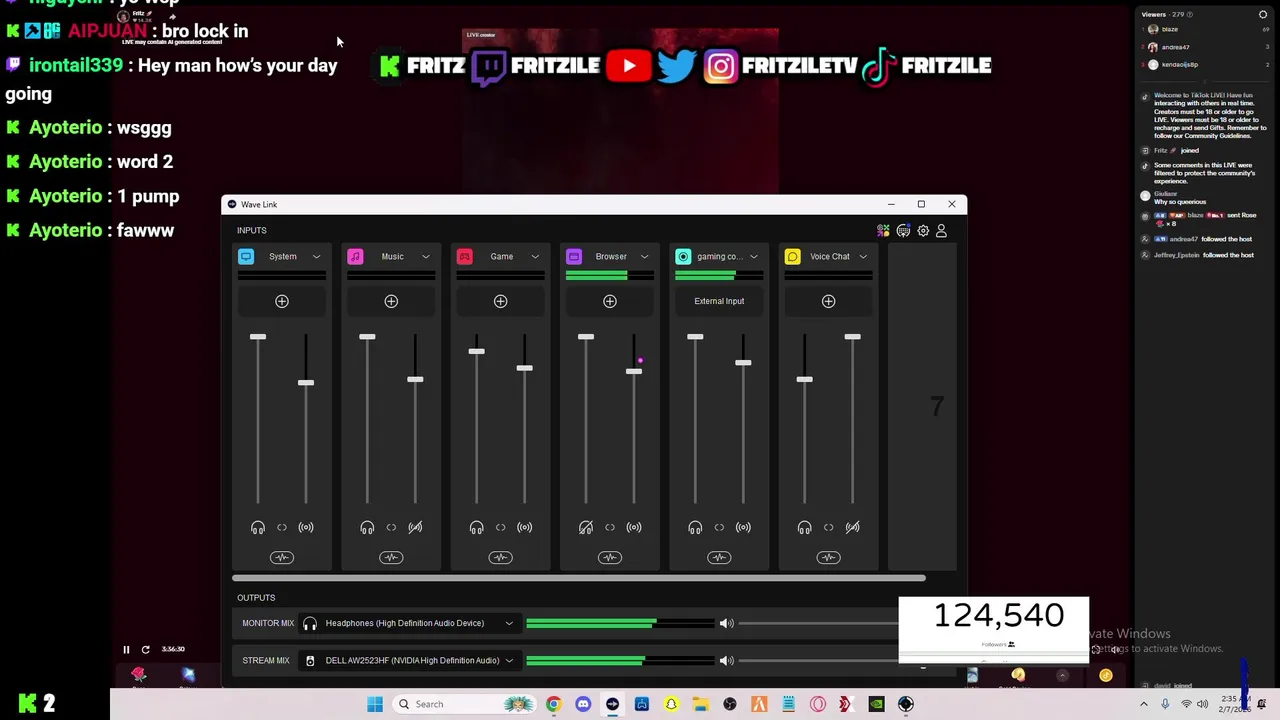The width and height of the screenshot is (1280, 720).
Task: Mute Voice Chat in the monitor mix
Action: click(804, 527)
